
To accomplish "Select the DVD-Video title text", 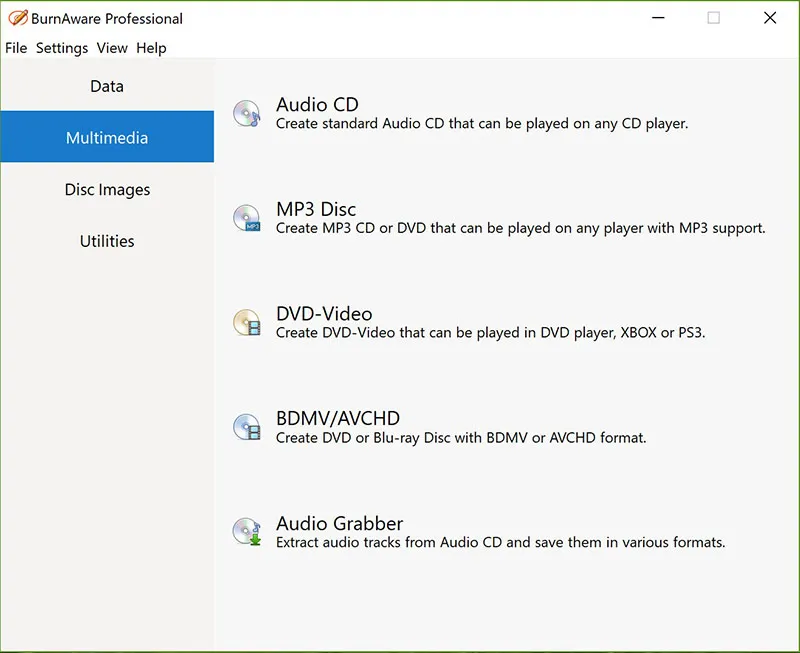I will (x=324, y=314).
